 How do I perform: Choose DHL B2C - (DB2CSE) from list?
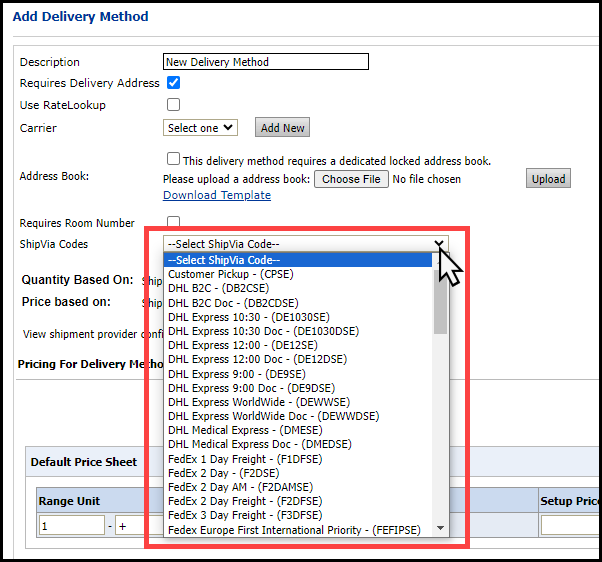click(x=219, y=288)
